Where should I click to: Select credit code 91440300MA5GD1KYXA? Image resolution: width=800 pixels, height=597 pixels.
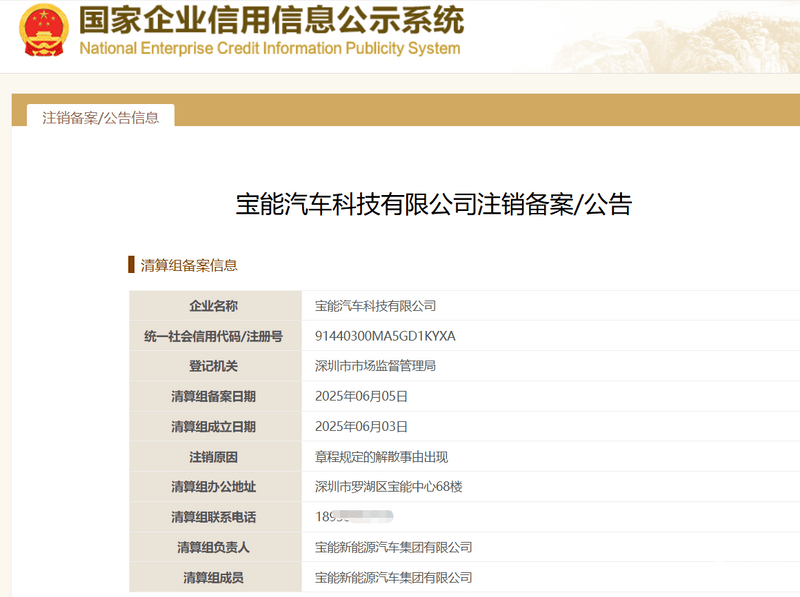tap(385, 336)
